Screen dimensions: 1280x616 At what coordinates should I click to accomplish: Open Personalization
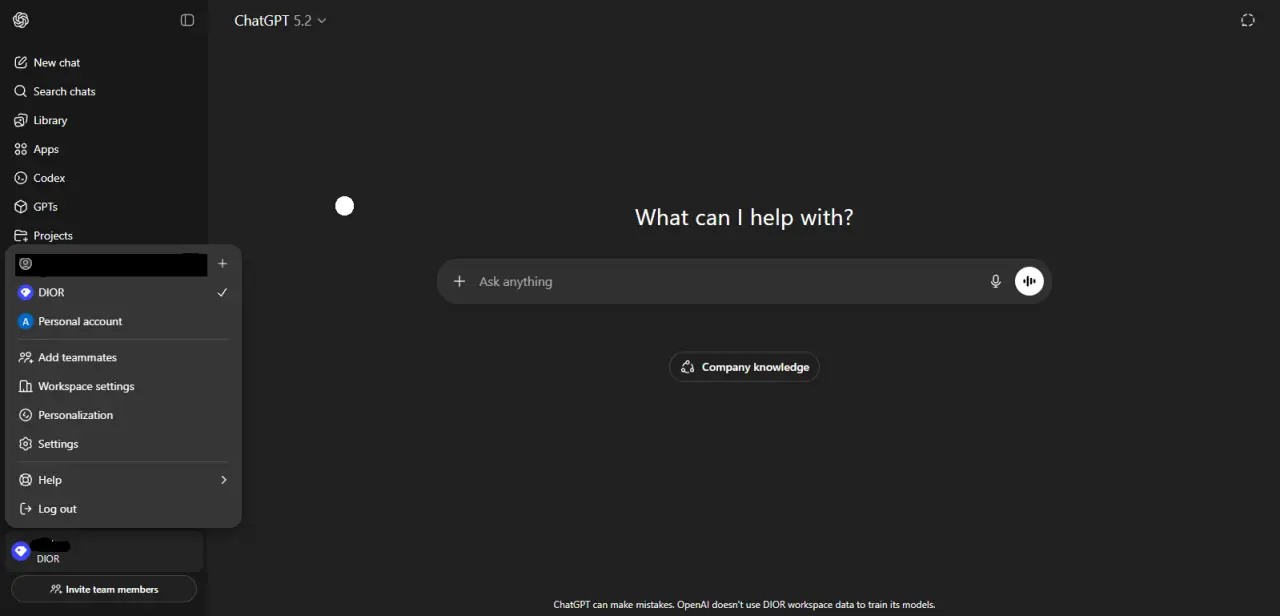point(123,416)
